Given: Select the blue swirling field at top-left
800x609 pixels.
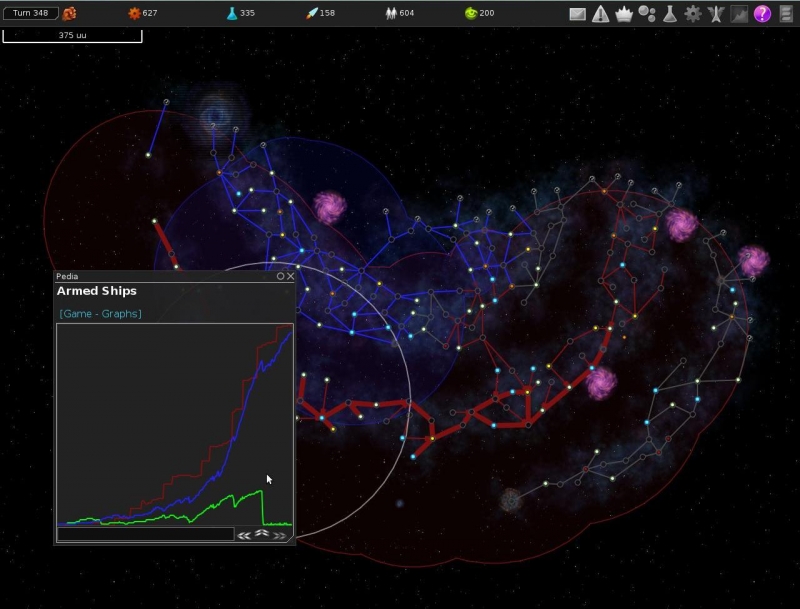Looking at the screenshot, I should (216, 115).
